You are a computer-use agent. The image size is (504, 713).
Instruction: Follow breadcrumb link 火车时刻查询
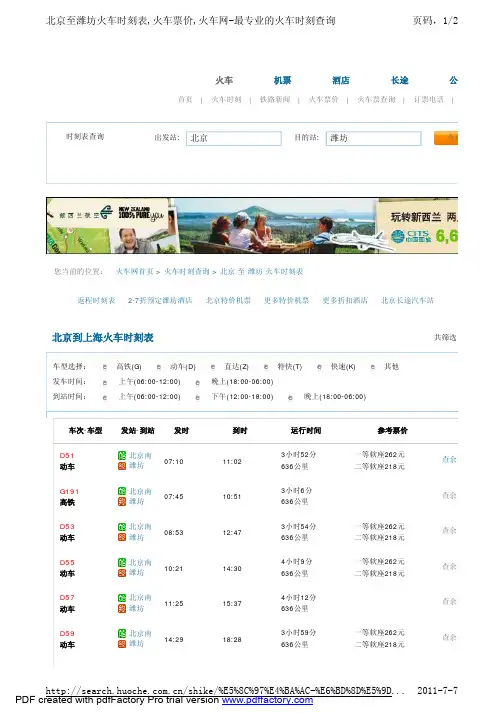[186, 271]
